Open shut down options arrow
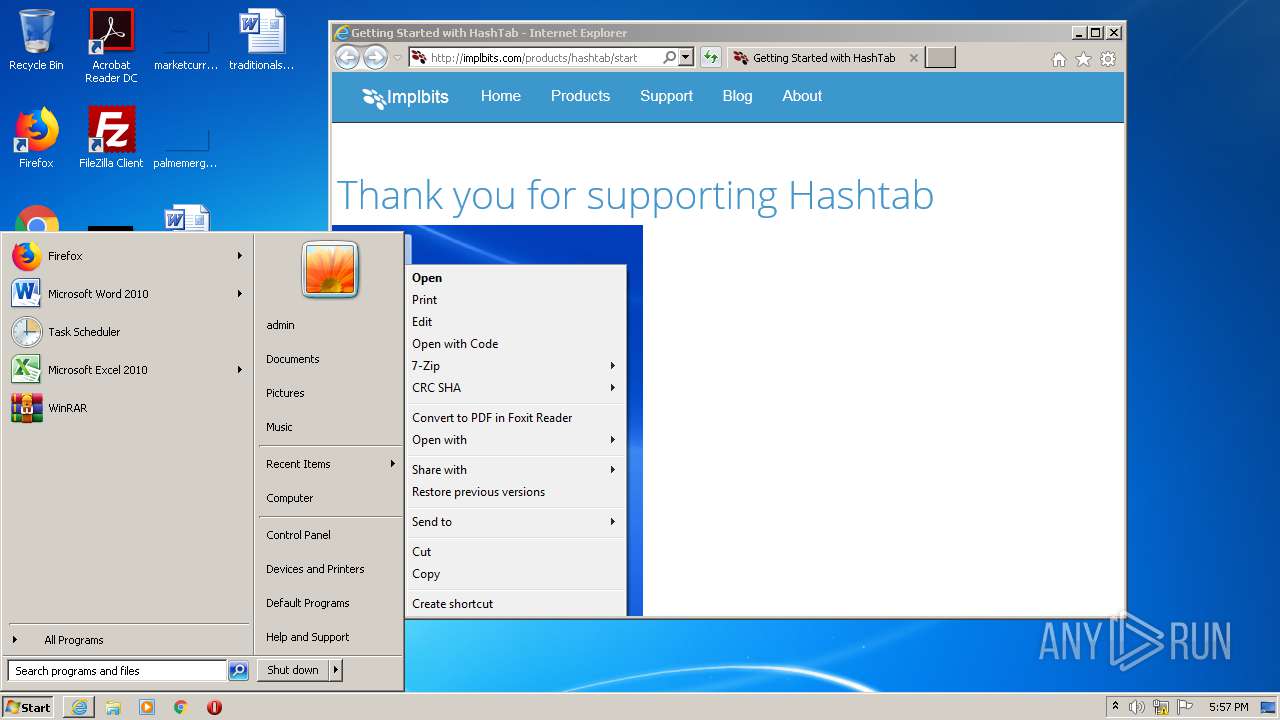 [x=336, y=671]
